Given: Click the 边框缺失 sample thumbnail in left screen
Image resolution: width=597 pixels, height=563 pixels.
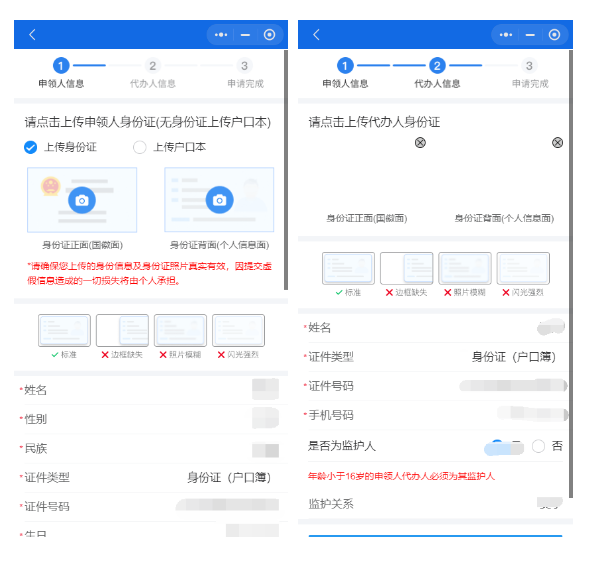Looking at the screenshot, I should point(122,330).
